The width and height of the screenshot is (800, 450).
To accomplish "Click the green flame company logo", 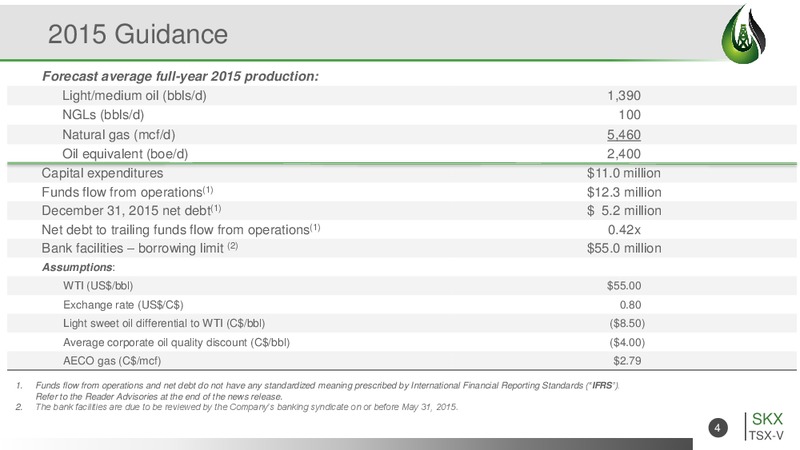I will pyautogui.click(x=743, y=34).
